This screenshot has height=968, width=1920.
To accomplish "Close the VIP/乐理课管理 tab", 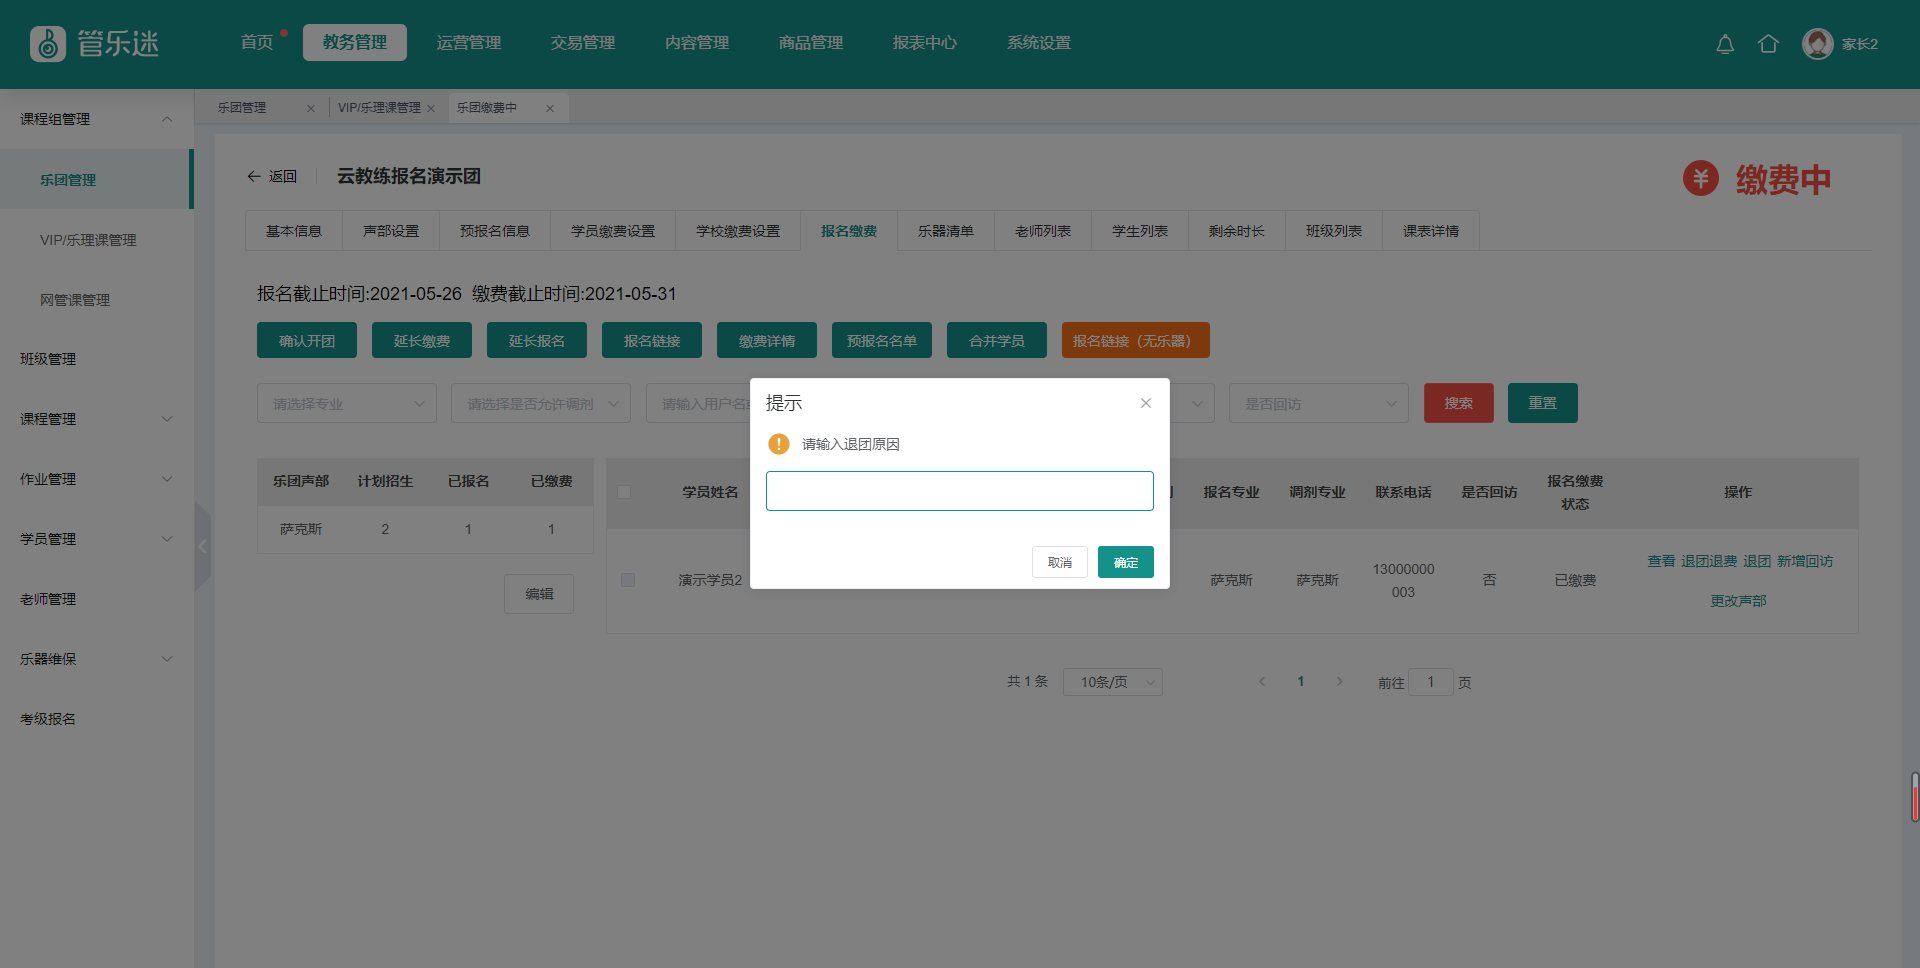I will coord(431,108).
